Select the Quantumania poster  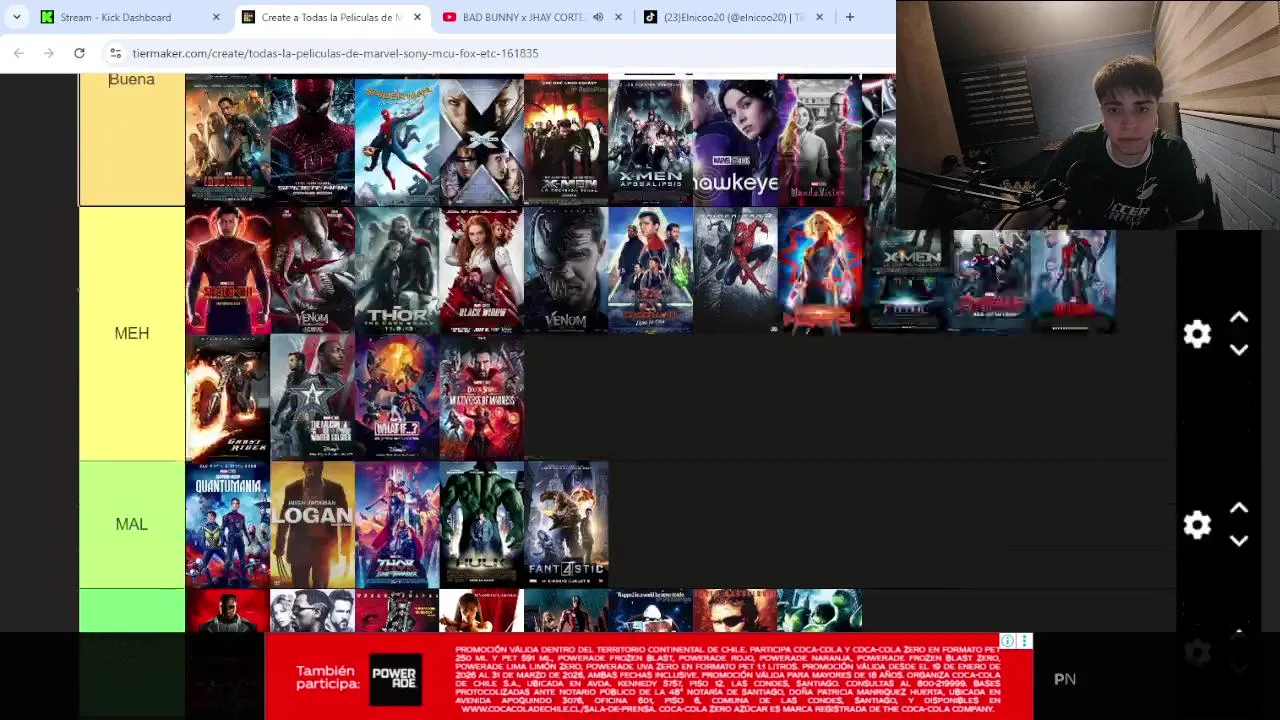pos(227,525)
